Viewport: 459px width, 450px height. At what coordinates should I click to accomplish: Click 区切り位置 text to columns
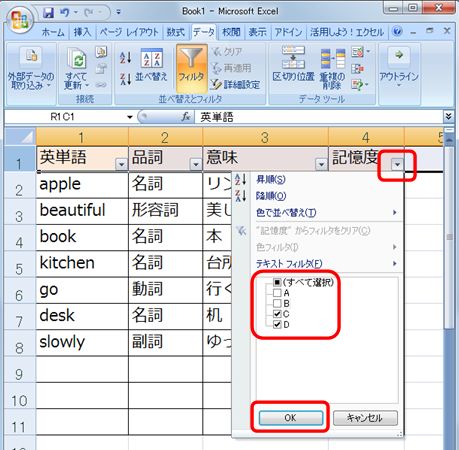tap(293, 64)
